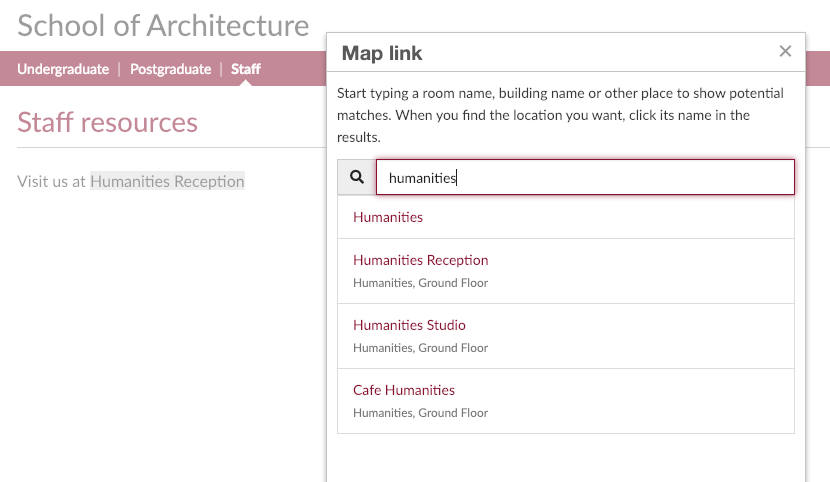Focus the location search input field
The image size is (830, 482).
pyautogui.click(x=585, y=177)
